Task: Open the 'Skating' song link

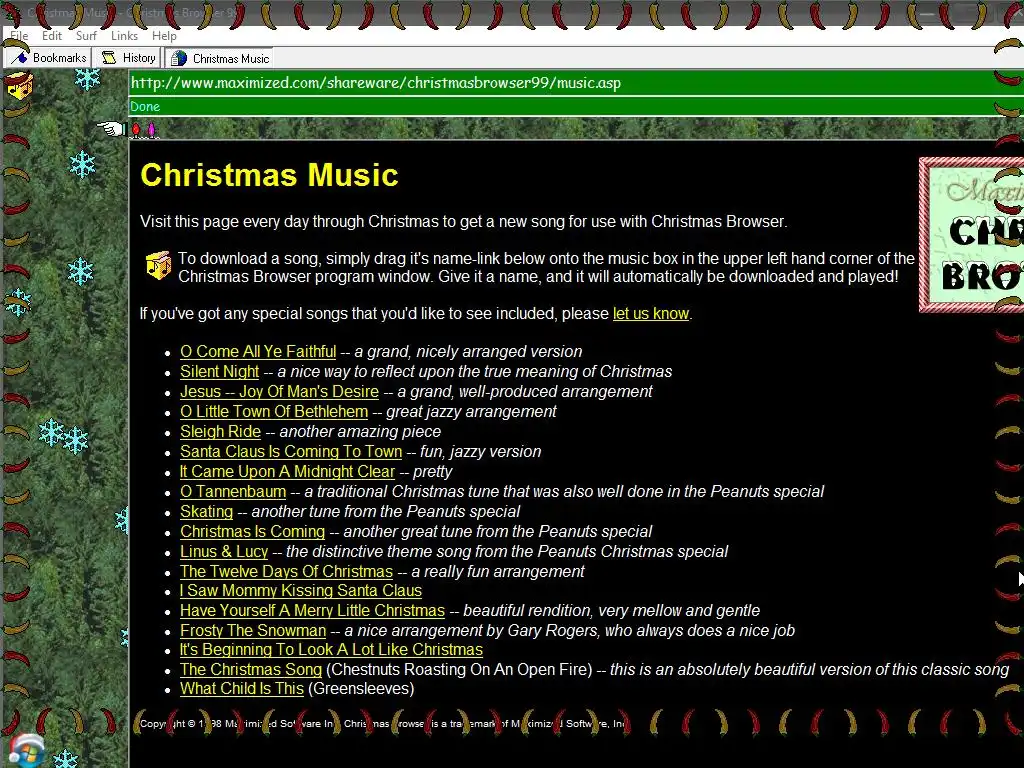Action: (x=206, y=511)
